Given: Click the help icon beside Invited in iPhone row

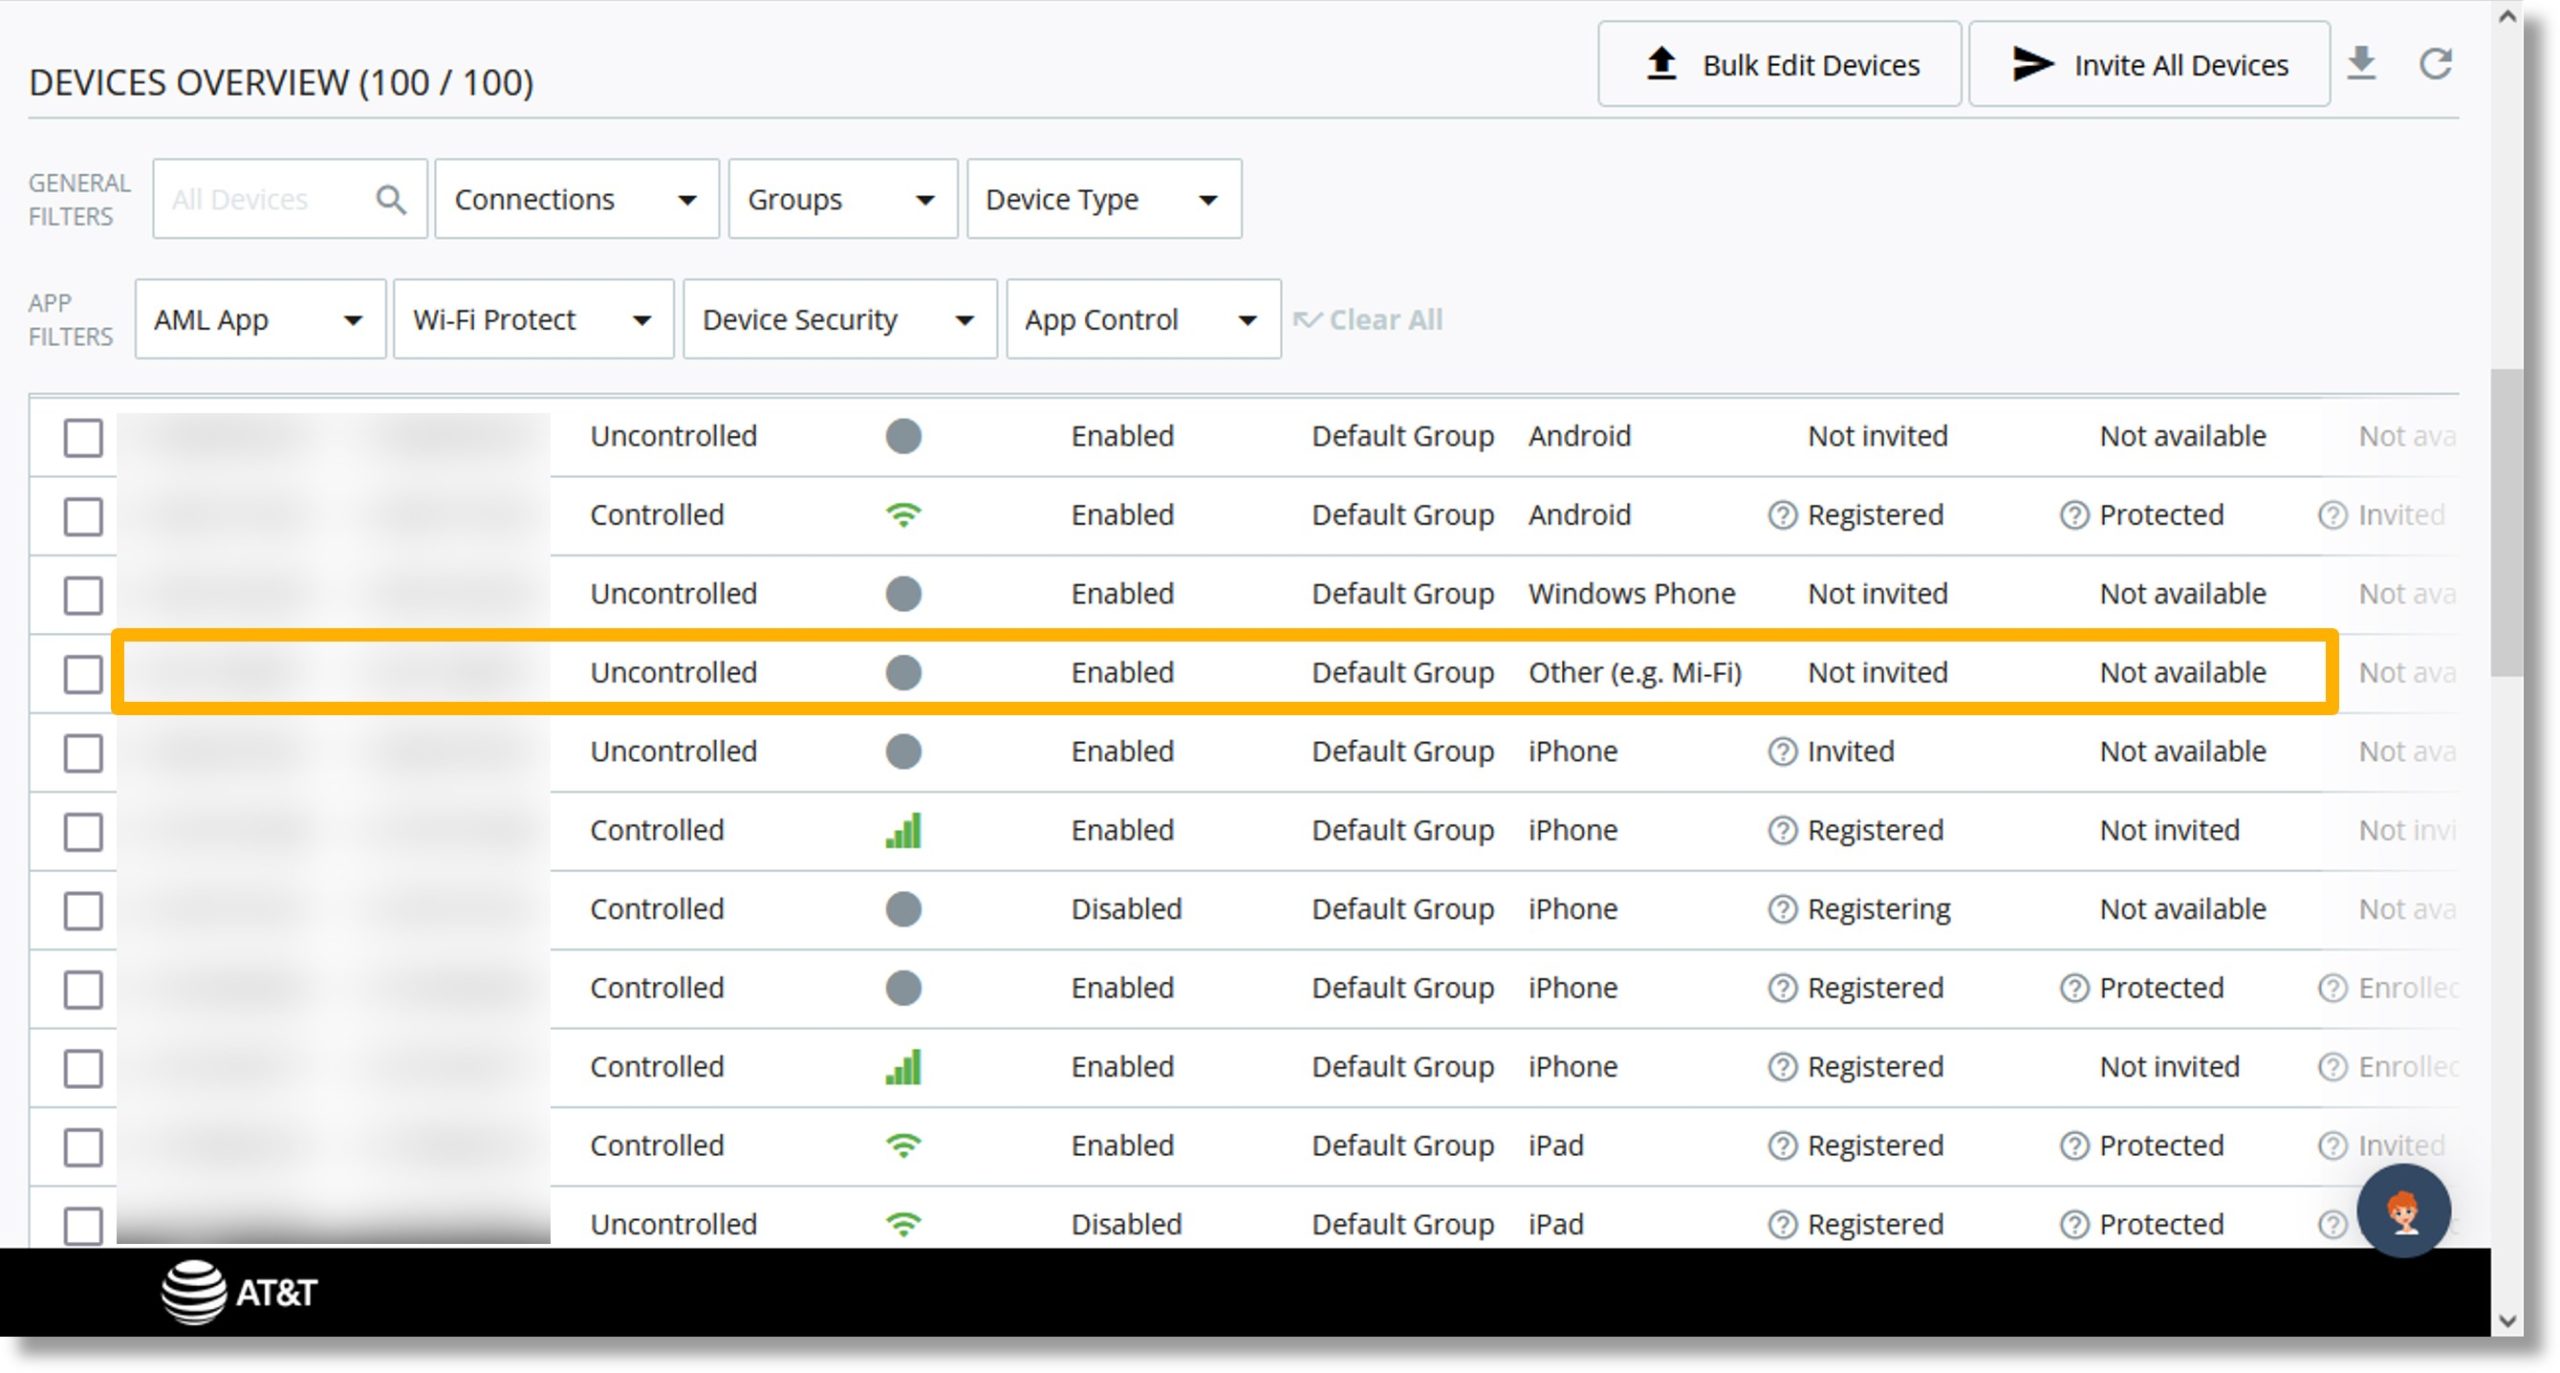Looking at the screenshot, I should click(x=1782, y=751).
